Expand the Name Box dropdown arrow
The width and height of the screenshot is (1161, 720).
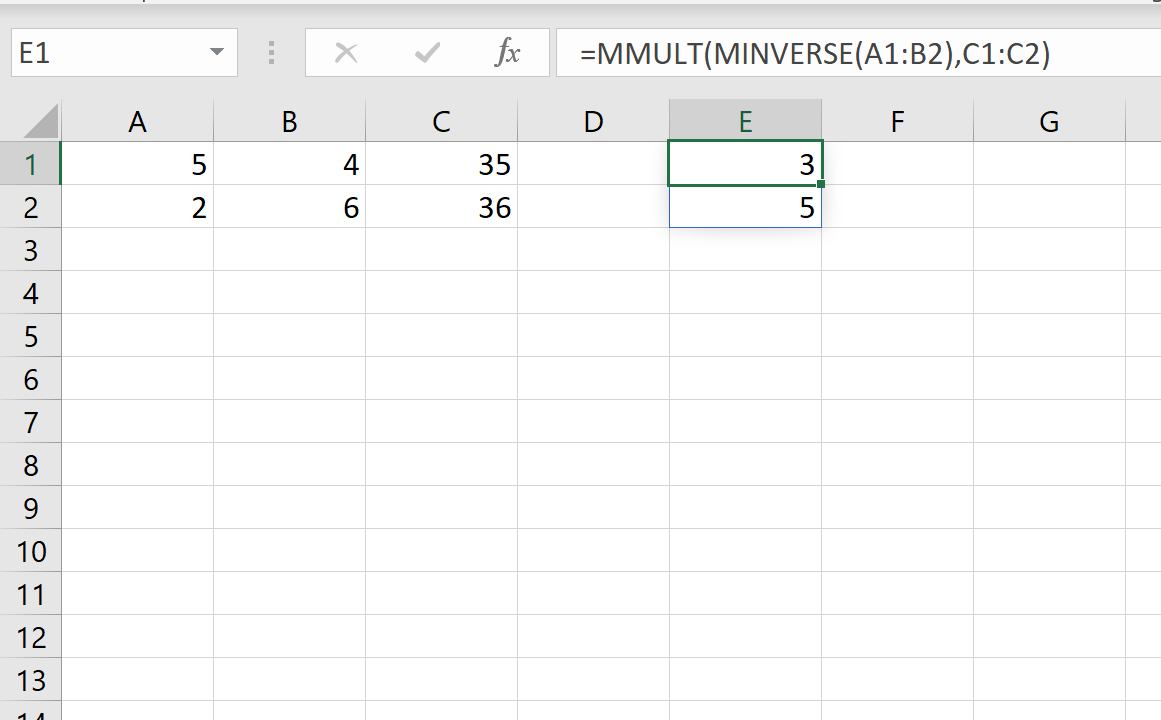pos(217,53)
